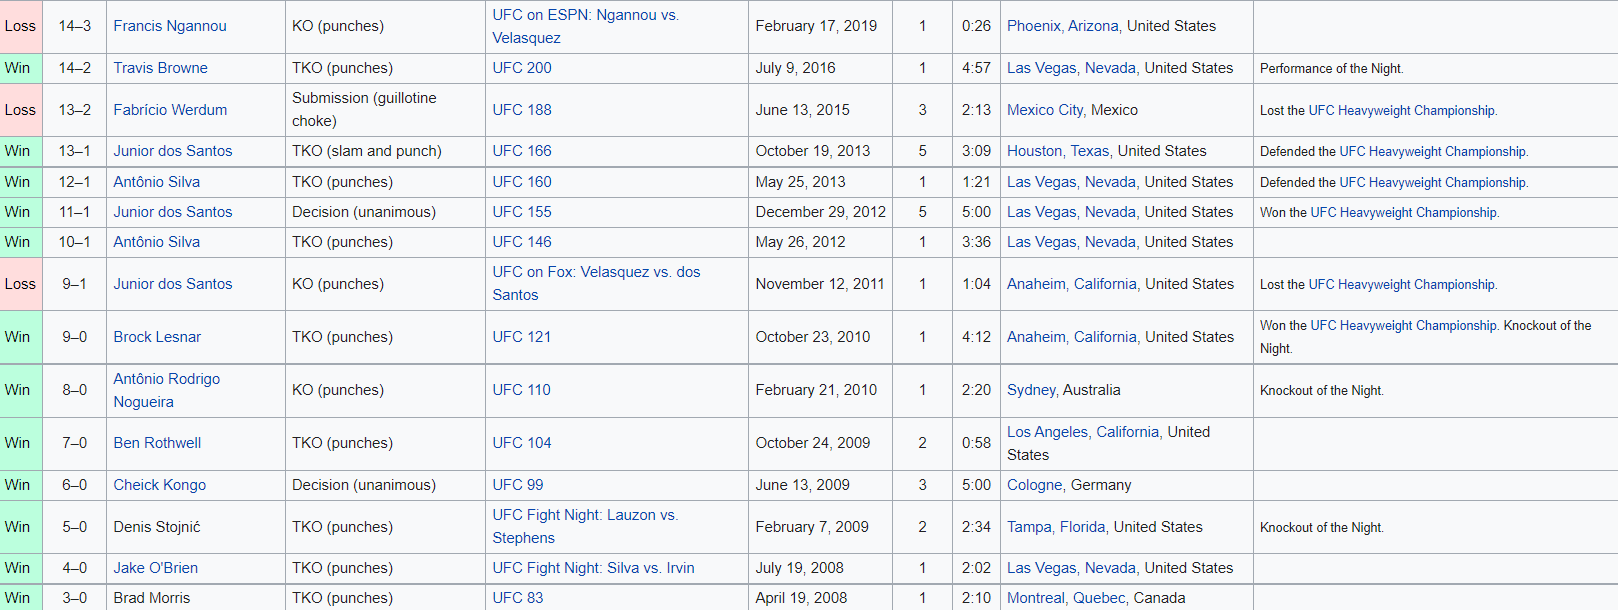Open UFC Heavyweight Championship link in November 2011 row
Viewport: 1618px width, 610px height.
pyautogui.click(x=1402, y=285)
